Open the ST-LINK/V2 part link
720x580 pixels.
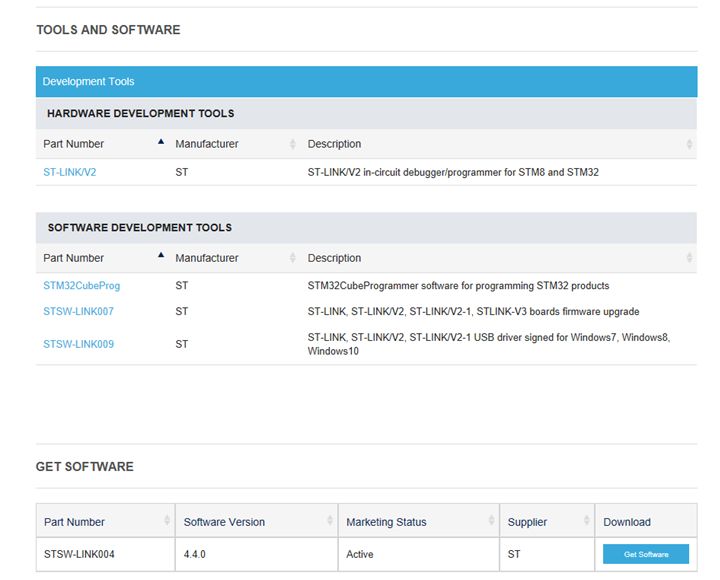70,172
